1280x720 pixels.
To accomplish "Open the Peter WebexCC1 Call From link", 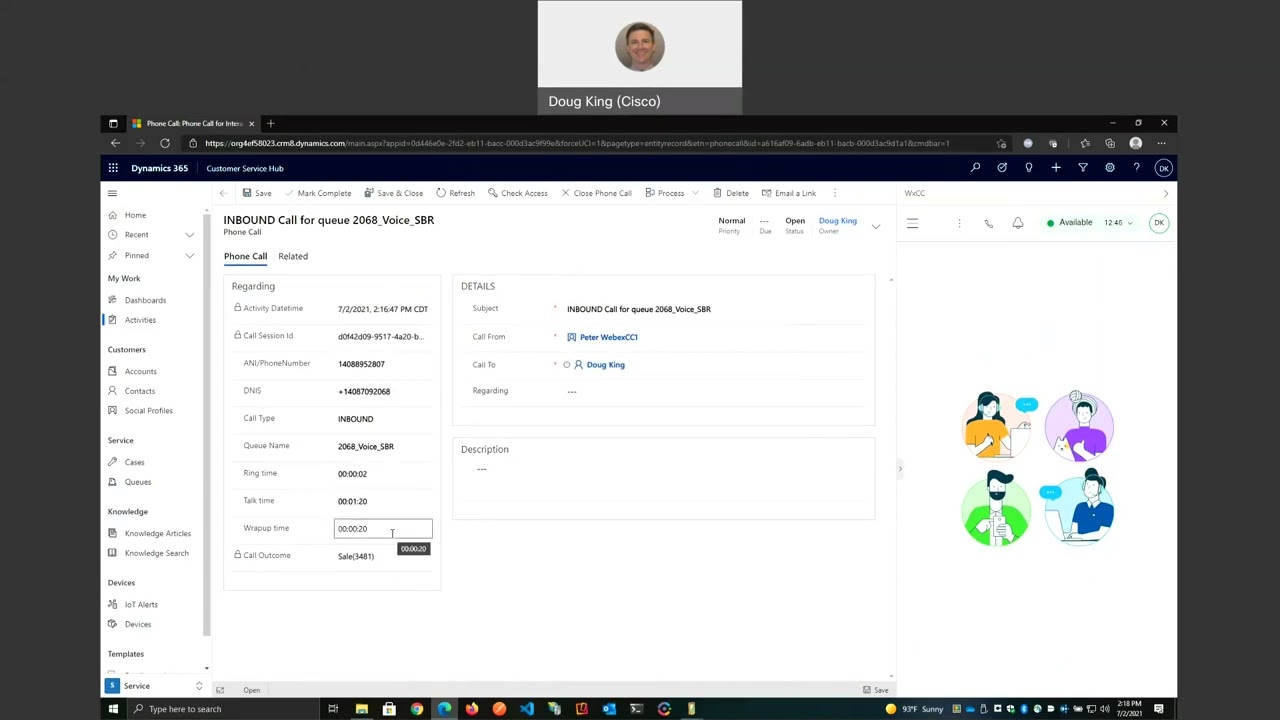I will (x=608, y=337).
